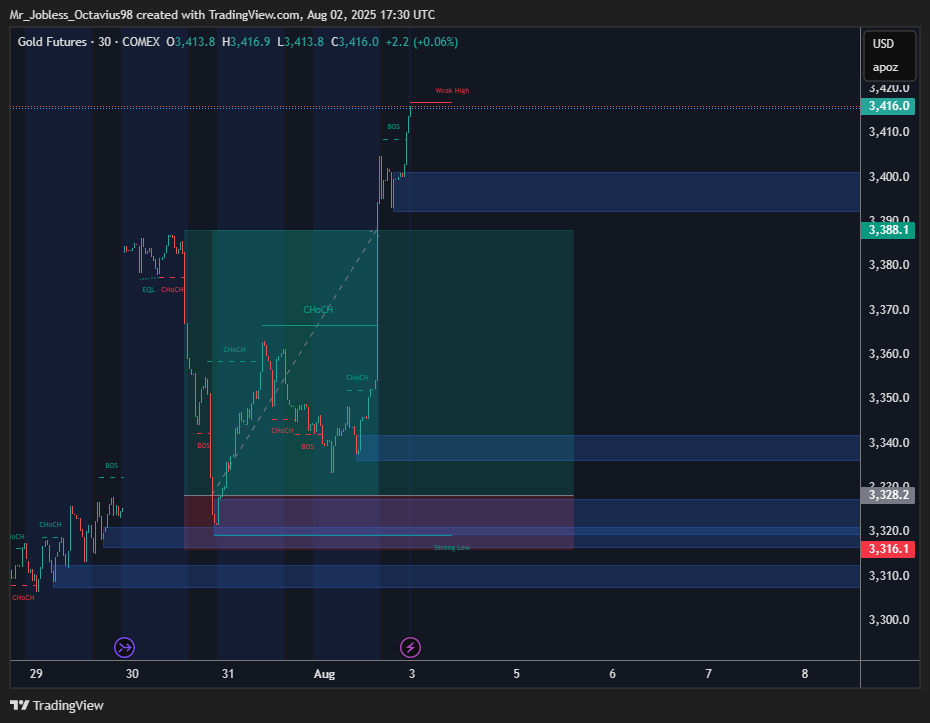Select the 3,328.2 gray entry price label

pyautogui.click(x=888, y=495)
